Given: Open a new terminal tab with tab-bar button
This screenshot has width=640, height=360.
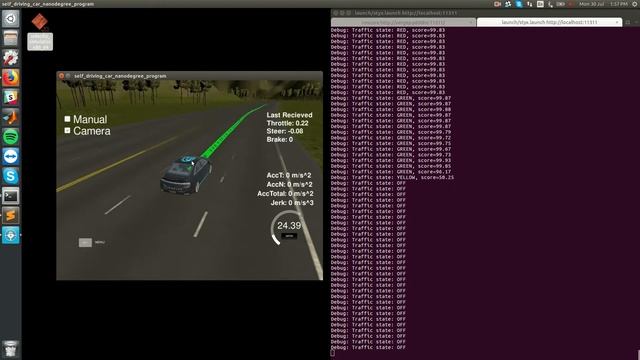Looking at the screenshot, I should (628, 22).
